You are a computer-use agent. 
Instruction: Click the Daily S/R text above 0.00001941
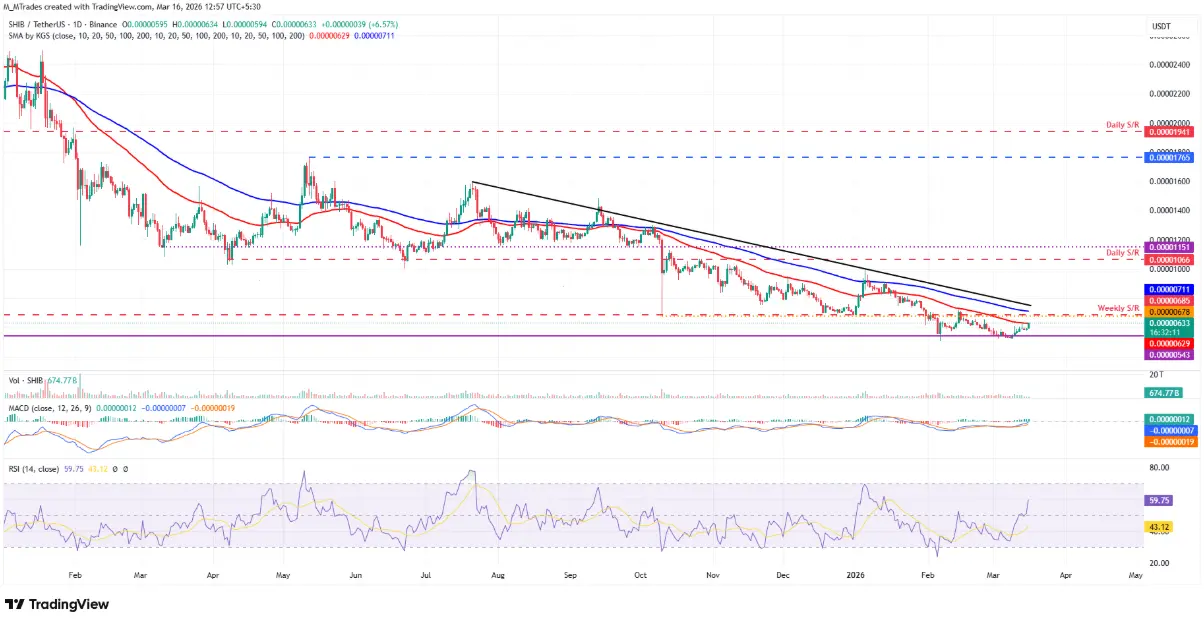pyautogui.click(x=1123, y=125)
